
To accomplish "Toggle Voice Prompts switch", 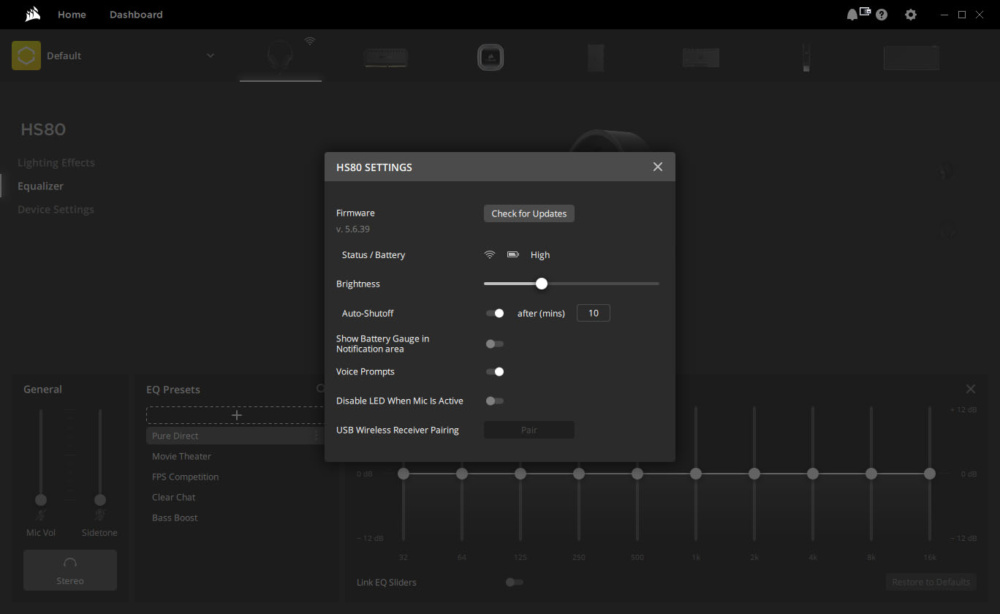I will click(x=495, y=372).
